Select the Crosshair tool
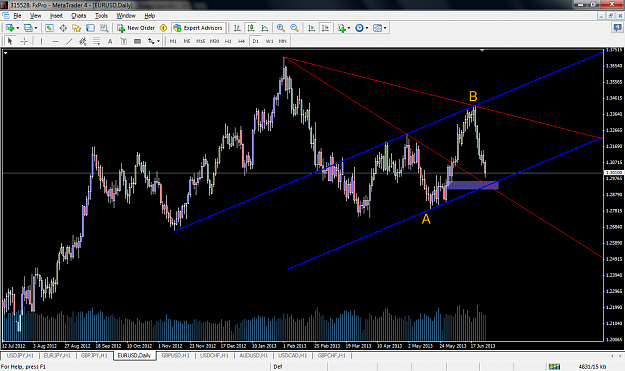 click(x=24, y=41)
